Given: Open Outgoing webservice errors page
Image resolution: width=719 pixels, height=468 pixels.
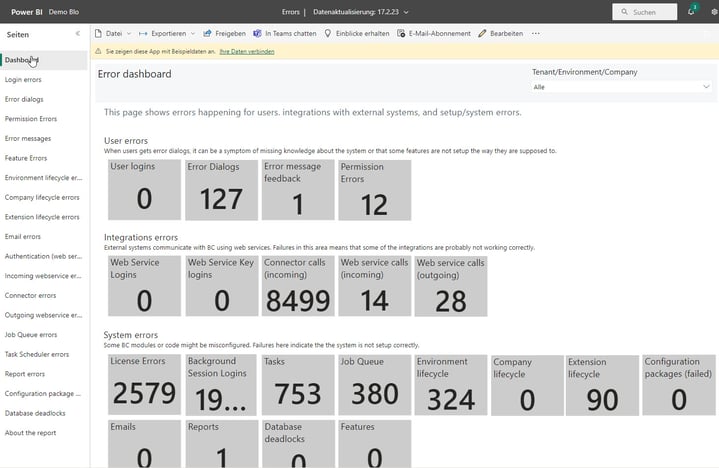Looking at the screenshot, I should coord(44,315).
